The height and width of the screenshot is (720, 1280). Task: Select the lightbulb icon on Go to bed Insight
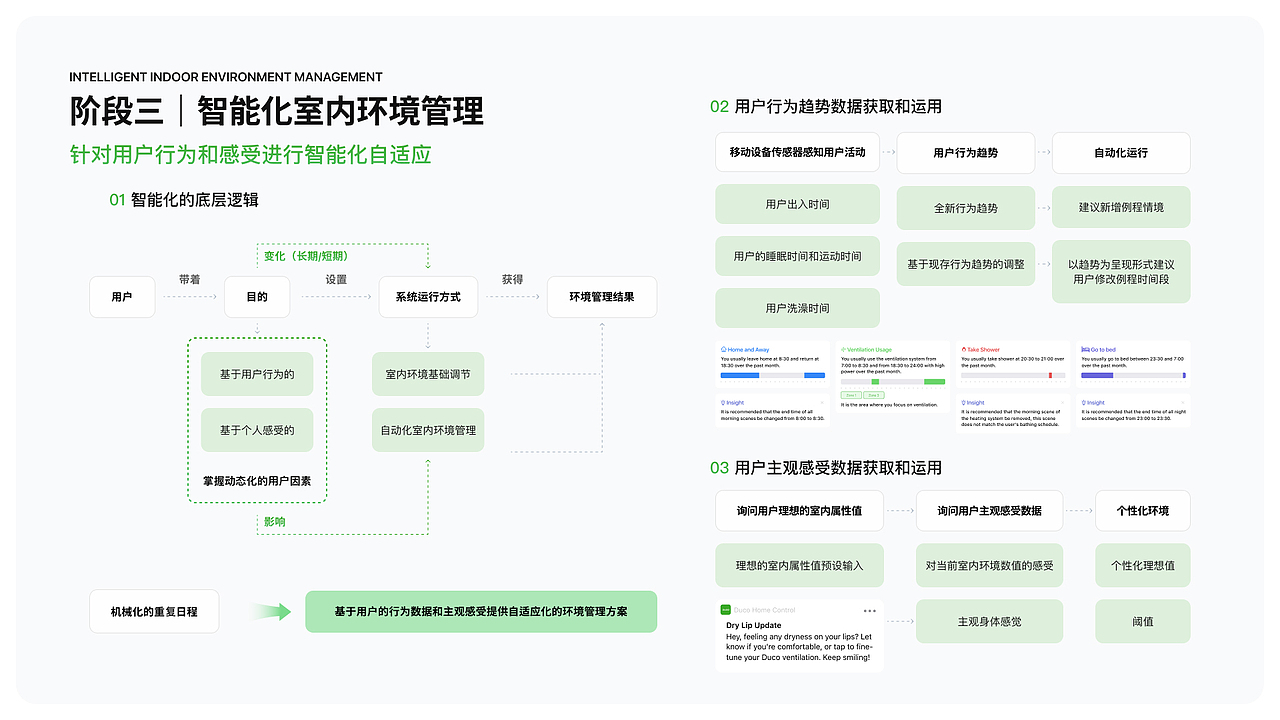[x=1084, y=403]
